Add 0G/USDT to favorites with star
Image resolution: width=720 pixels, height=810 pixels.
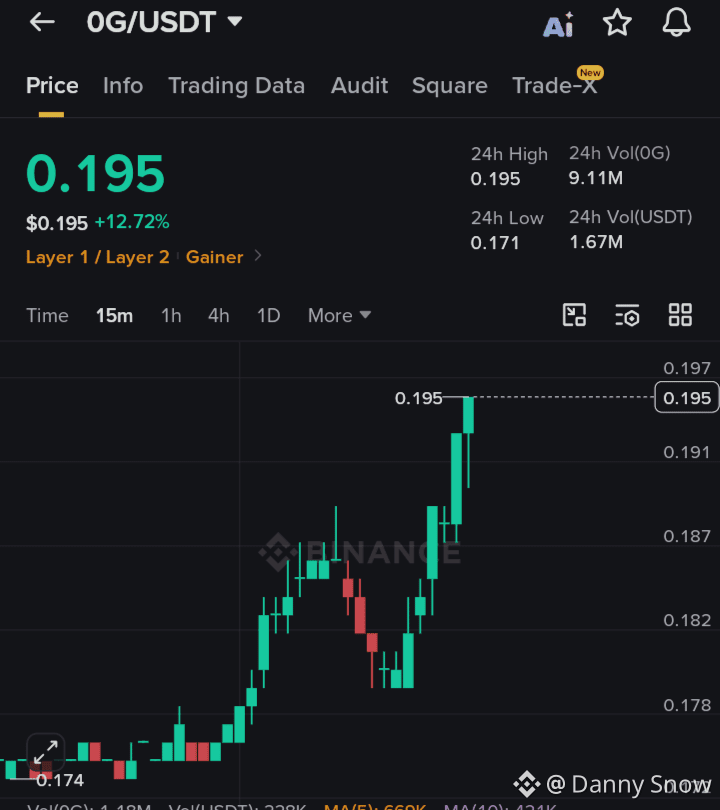click(617, 23)
